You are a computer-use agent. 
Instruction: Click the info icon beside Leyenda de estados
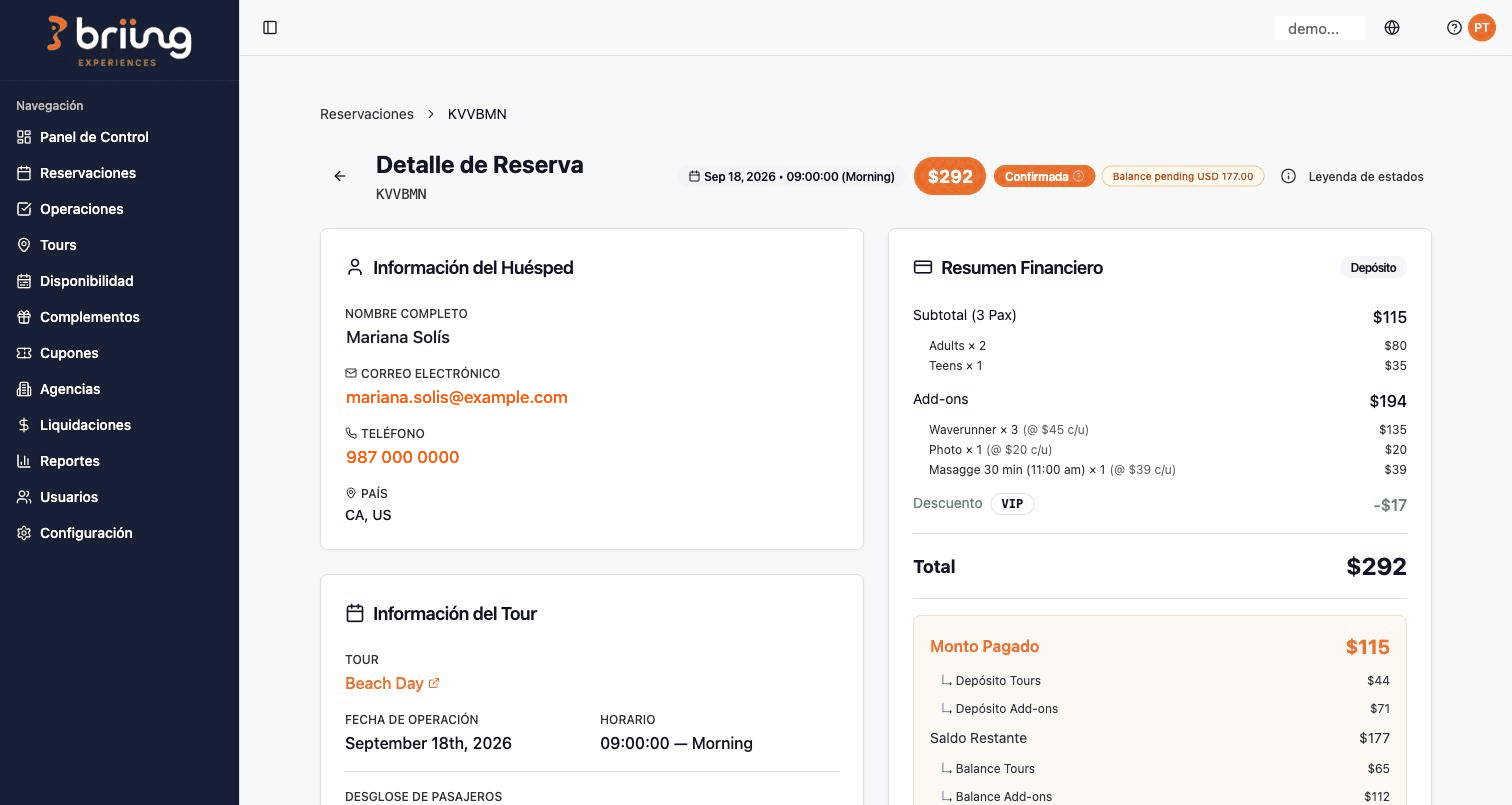[x=1289, y=176]
